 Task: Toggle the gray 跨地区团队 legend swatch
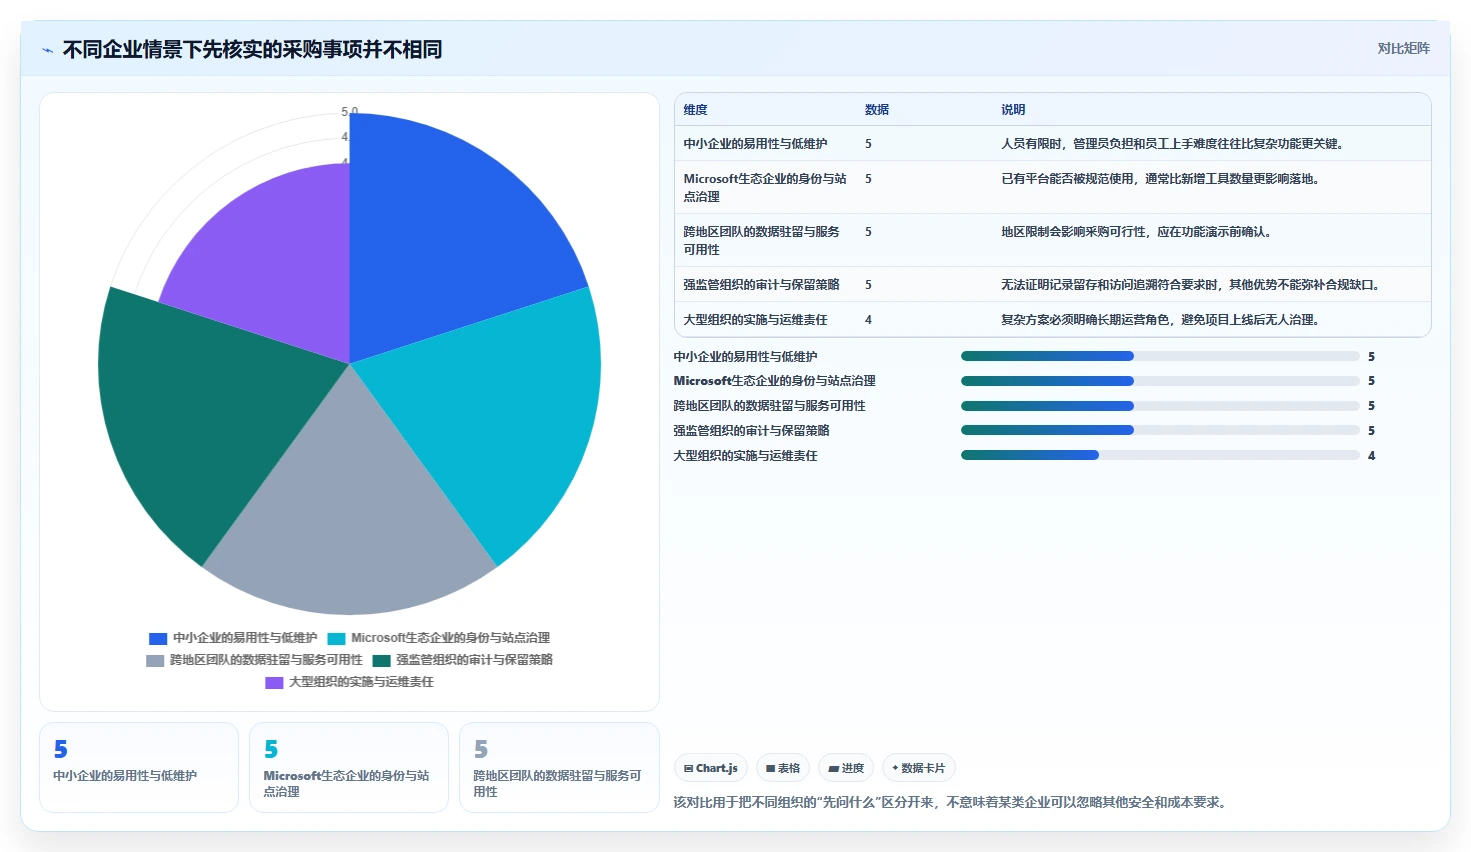point(155,660)
